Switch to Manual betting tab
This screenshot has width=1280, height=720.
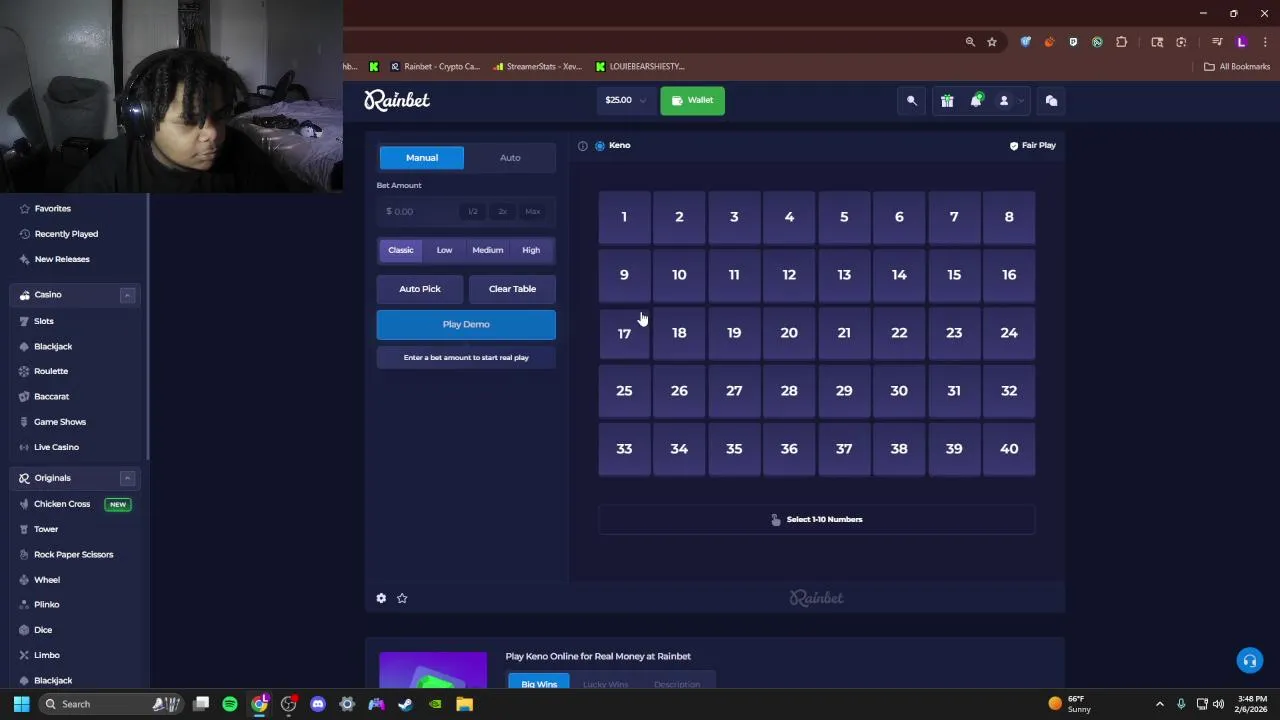pos(422,158)
